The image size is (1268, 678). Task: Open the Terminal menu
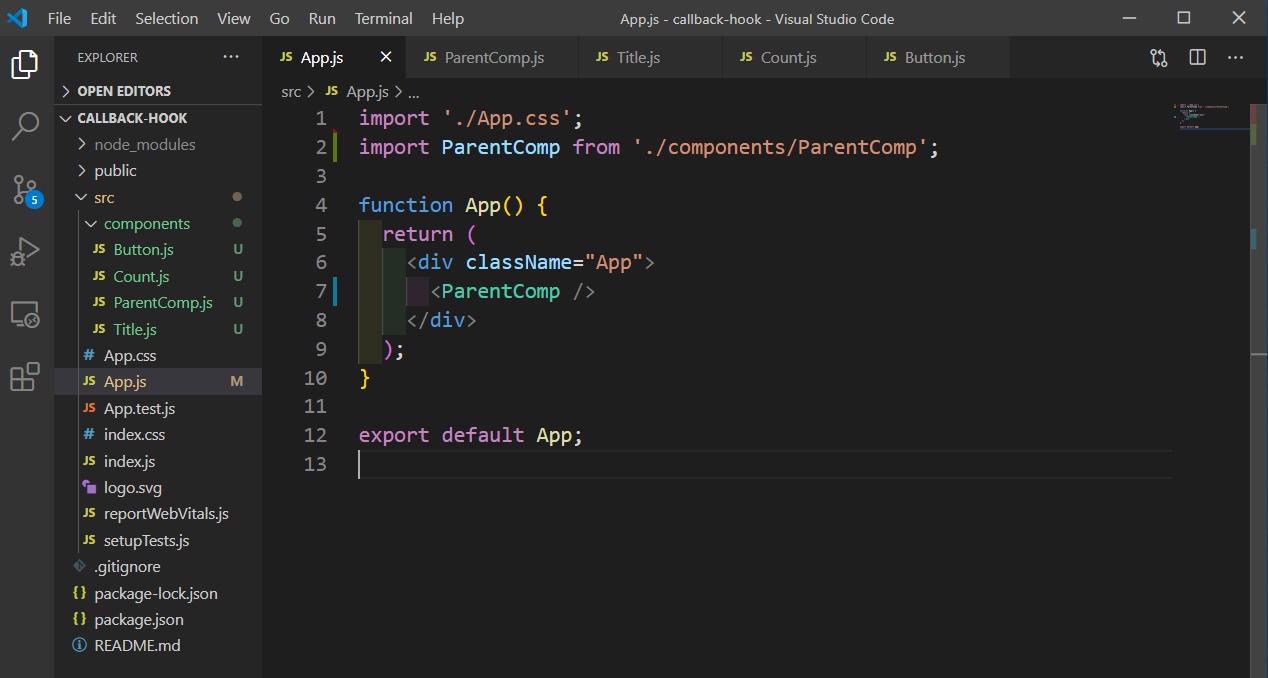(384, 18)
